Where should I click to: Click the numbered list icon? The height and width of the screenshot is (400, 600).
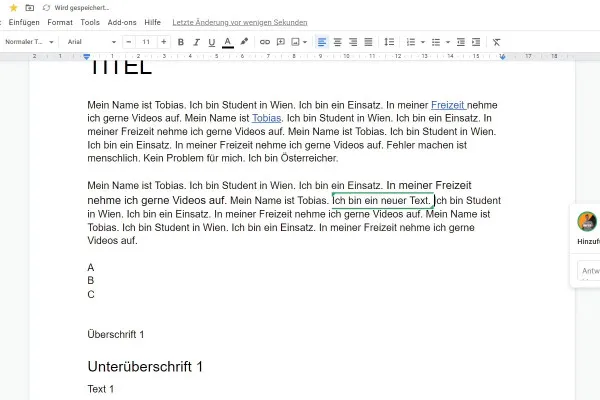(x=411, y=42)
